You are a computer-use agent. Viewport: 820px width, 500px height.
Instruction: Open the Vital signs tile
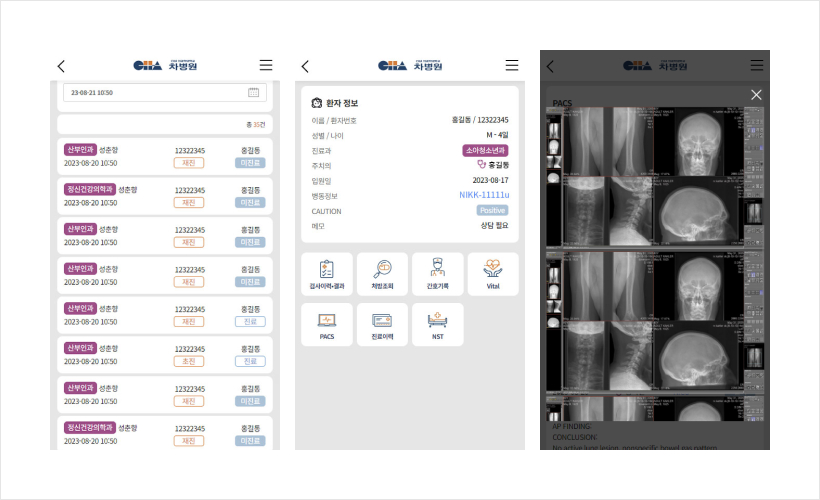tap(493, 274)
